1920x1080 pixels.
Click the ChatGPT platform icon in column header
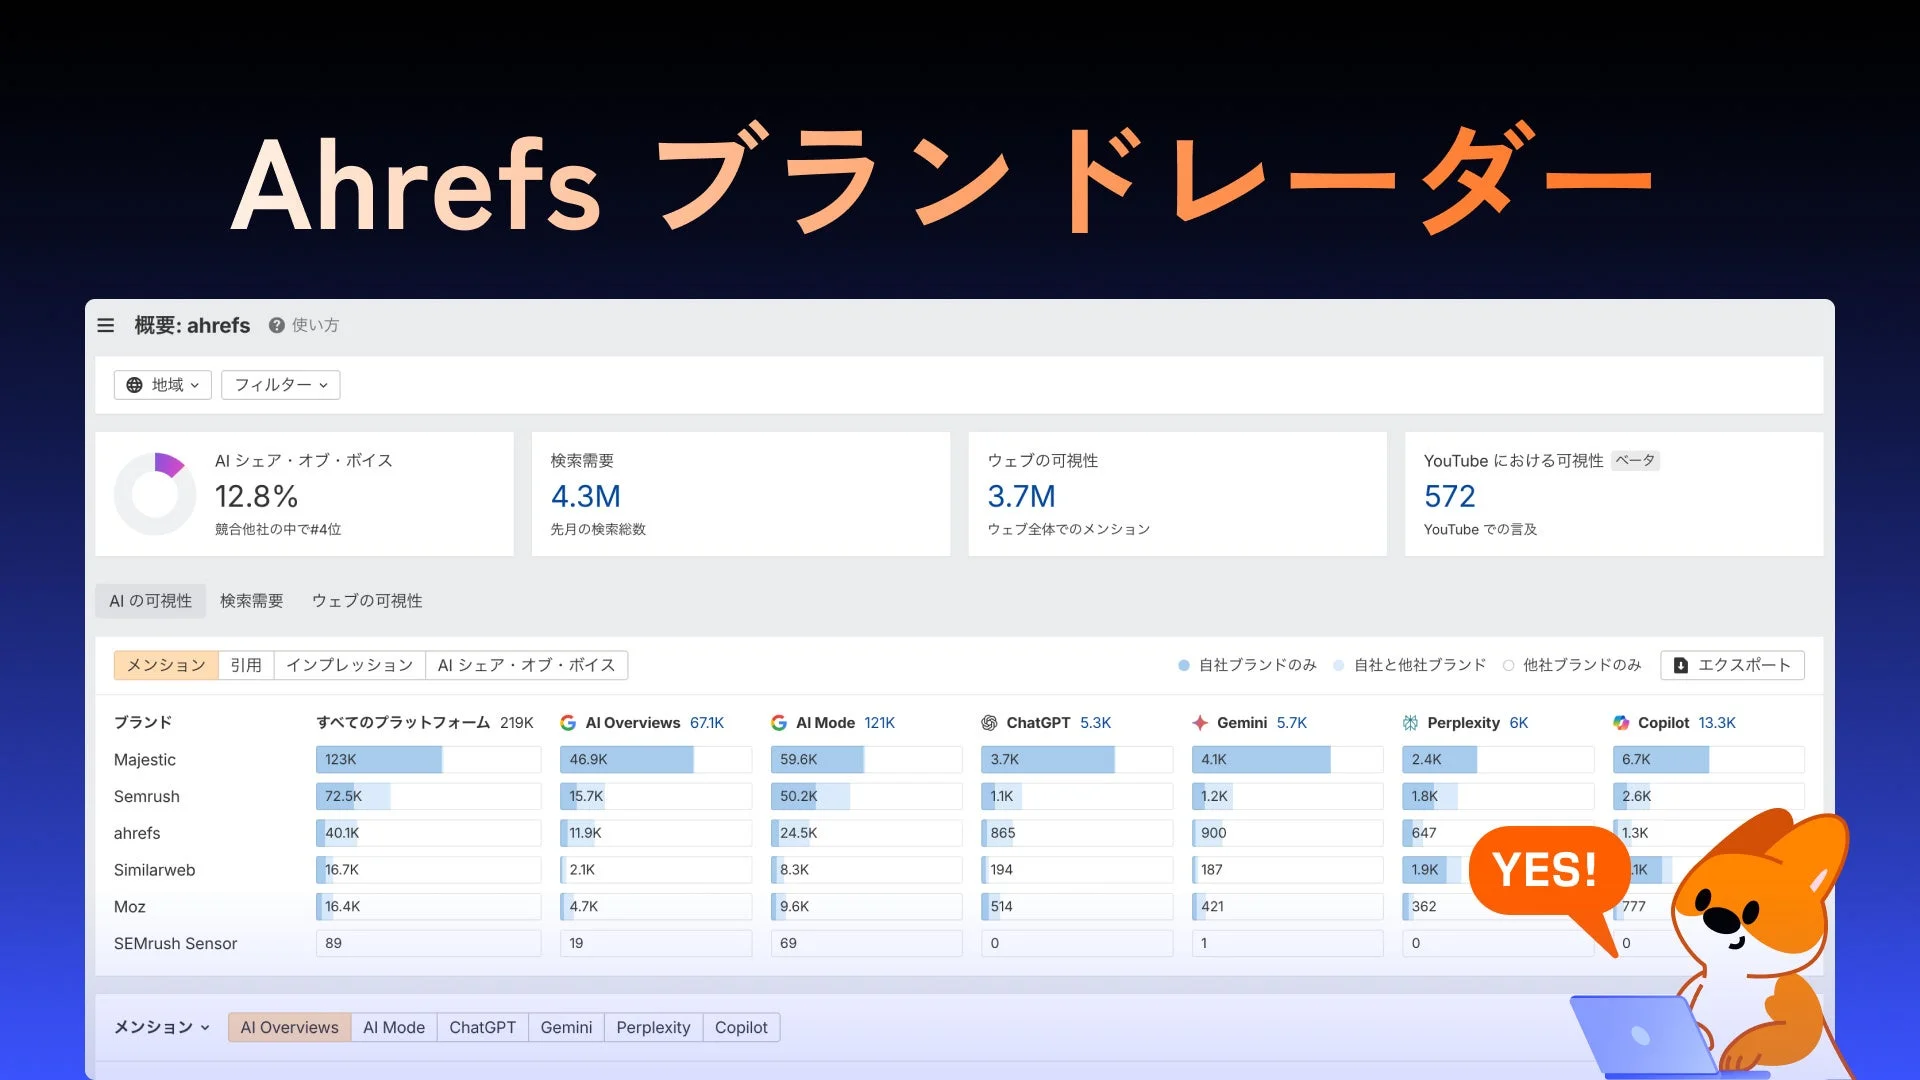[991, 722]
